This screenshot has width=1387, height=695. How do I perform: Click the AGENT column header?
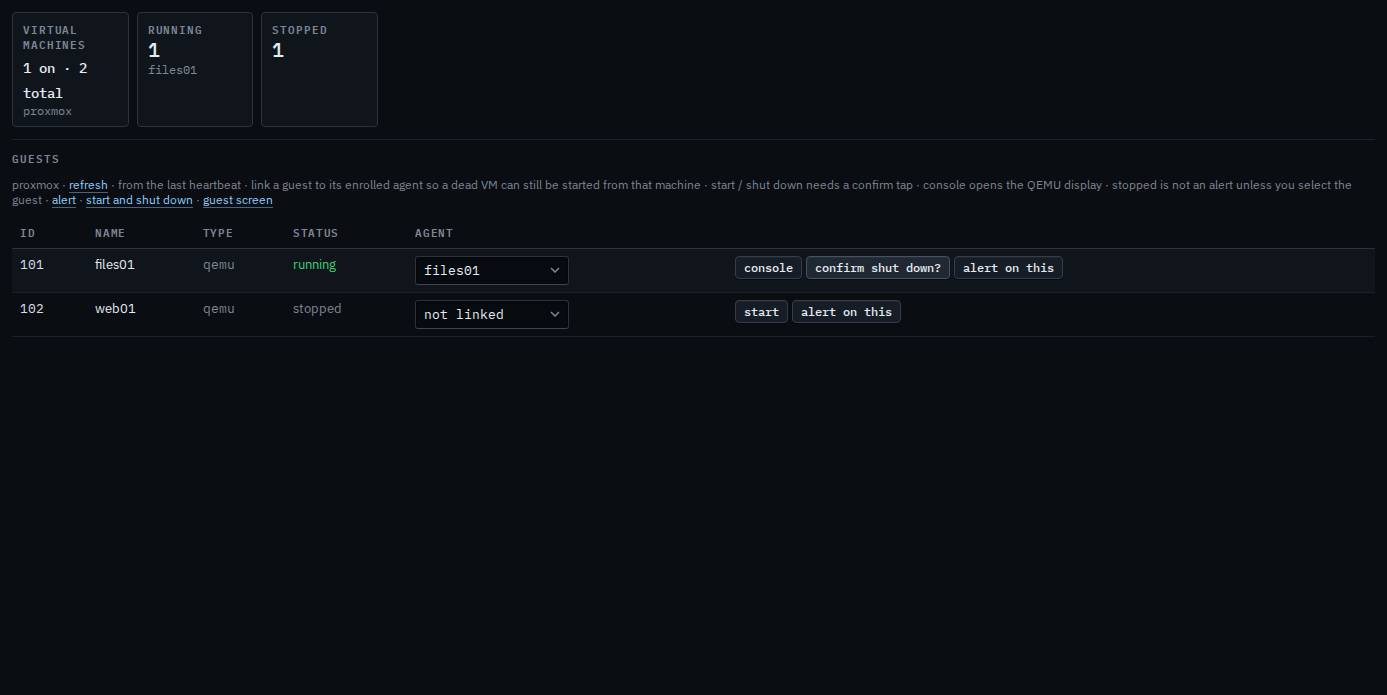(434, 233)
